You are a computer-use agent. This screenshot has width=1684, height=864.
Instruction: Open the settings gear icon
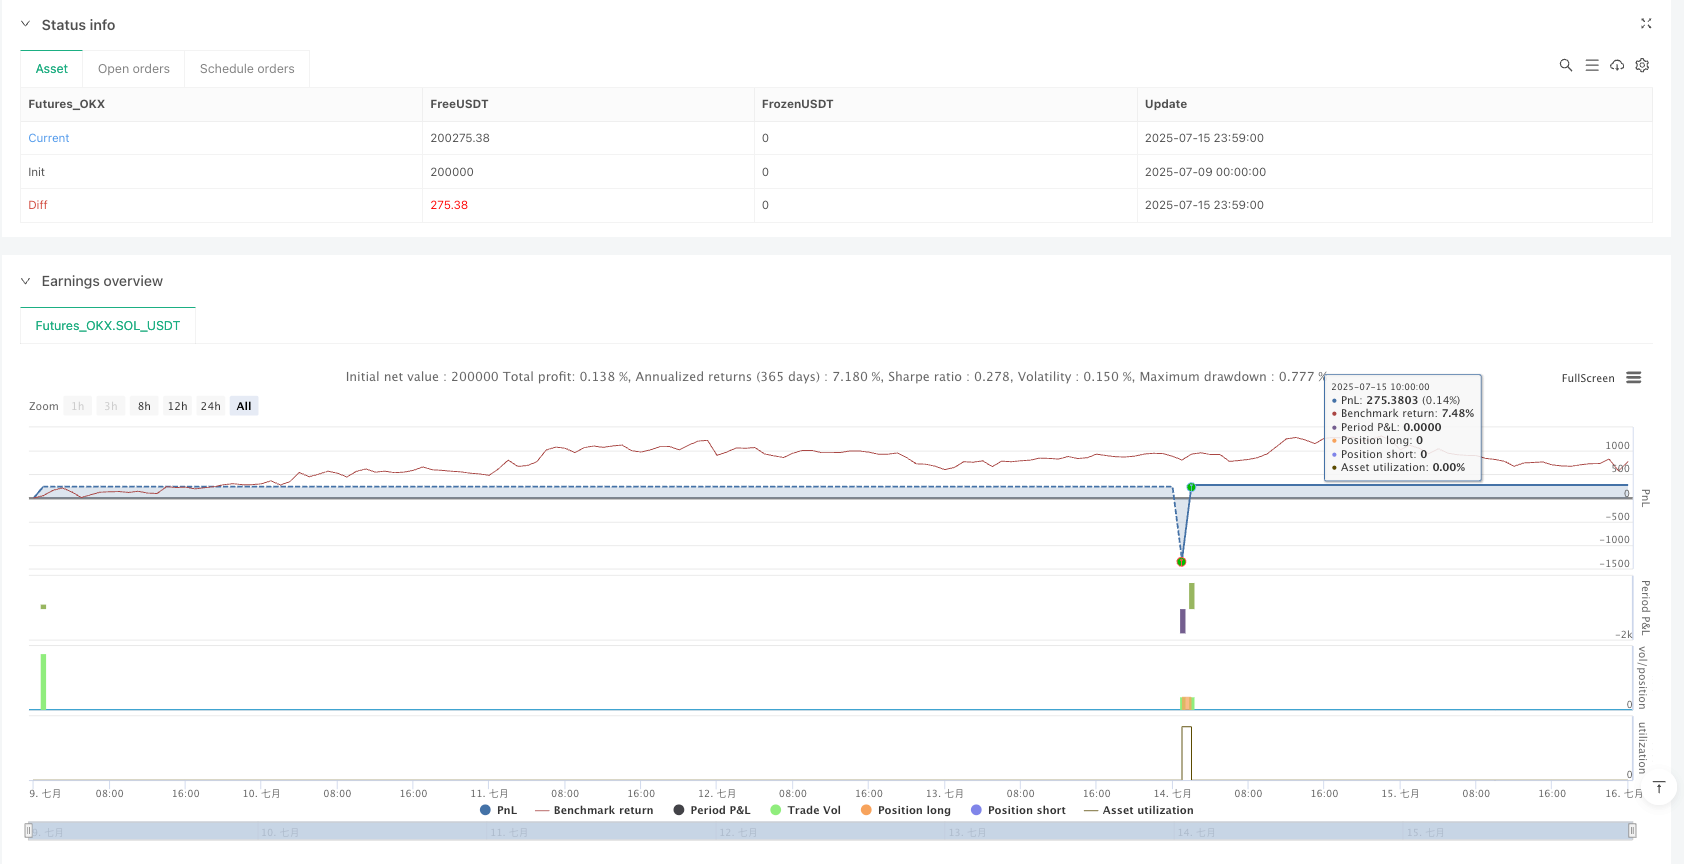pyautogui.click(x=1642, y=65)
